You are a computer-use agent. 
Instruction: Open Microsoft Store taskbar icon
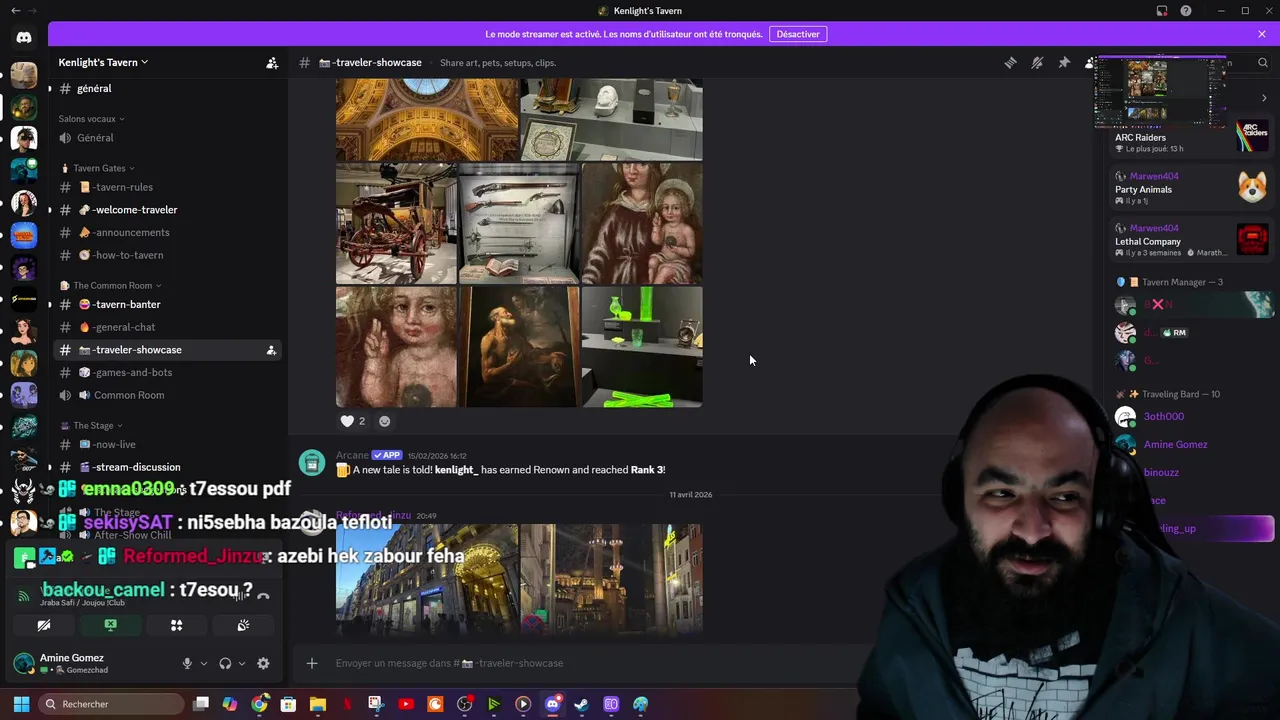point(288,704)
